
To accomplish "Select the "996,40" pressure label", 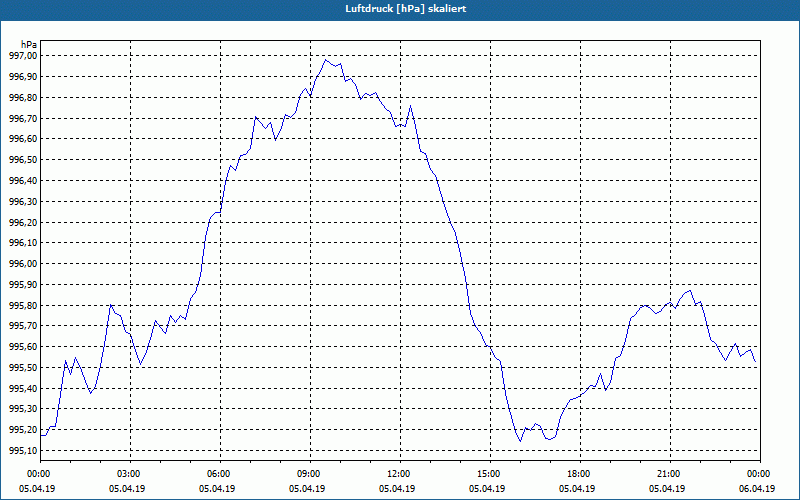I will tap(23, 181).
